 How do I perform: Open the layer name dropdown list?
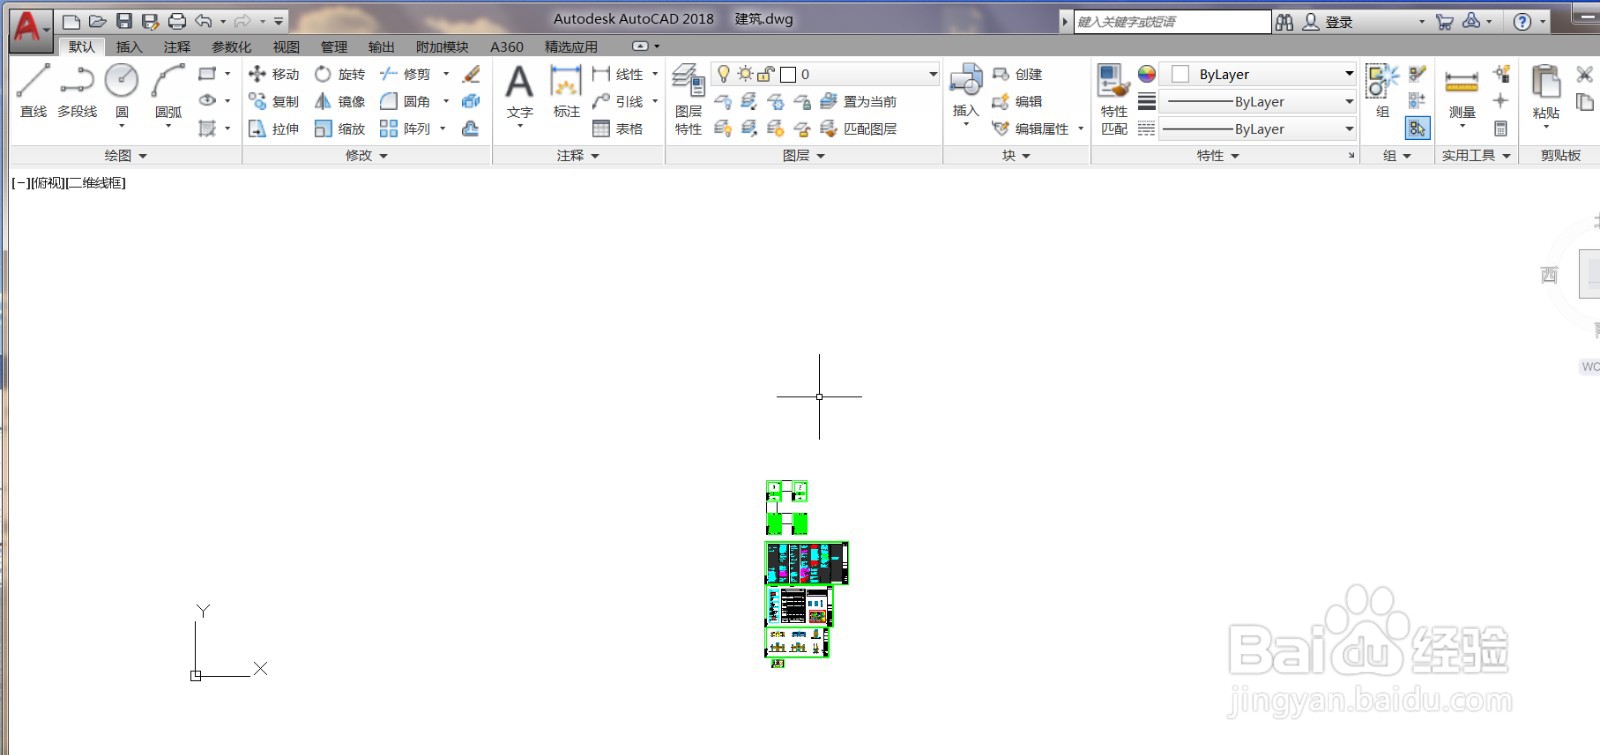click(933, 74)
